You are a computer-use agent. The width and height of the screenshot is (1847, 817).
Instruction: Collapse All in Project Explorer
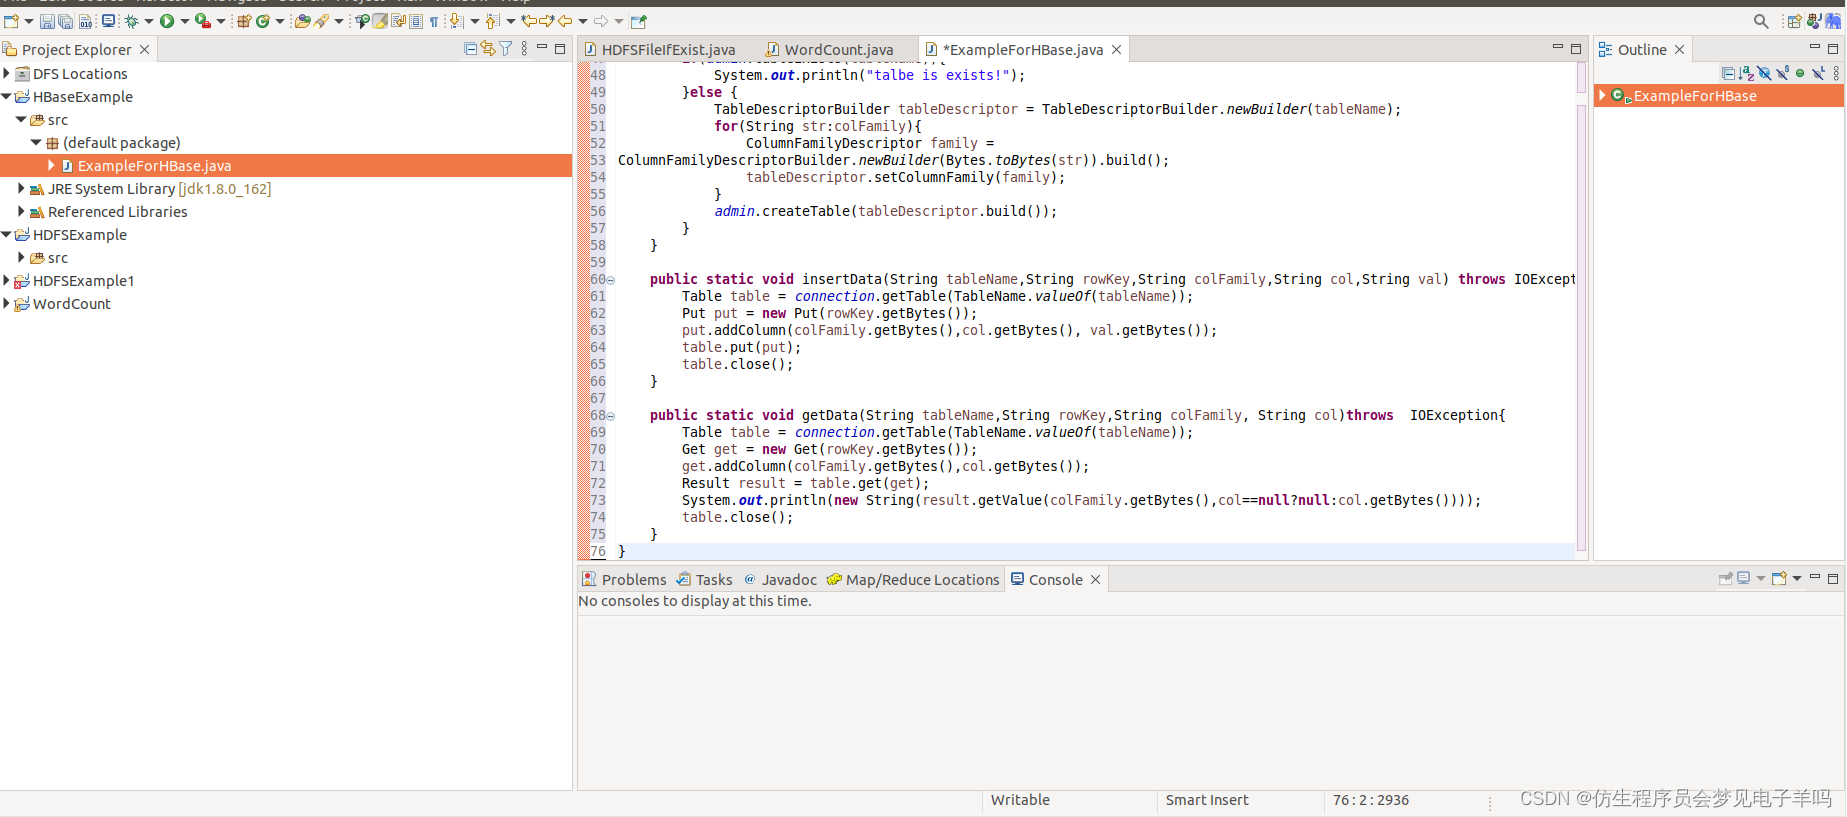470,48
